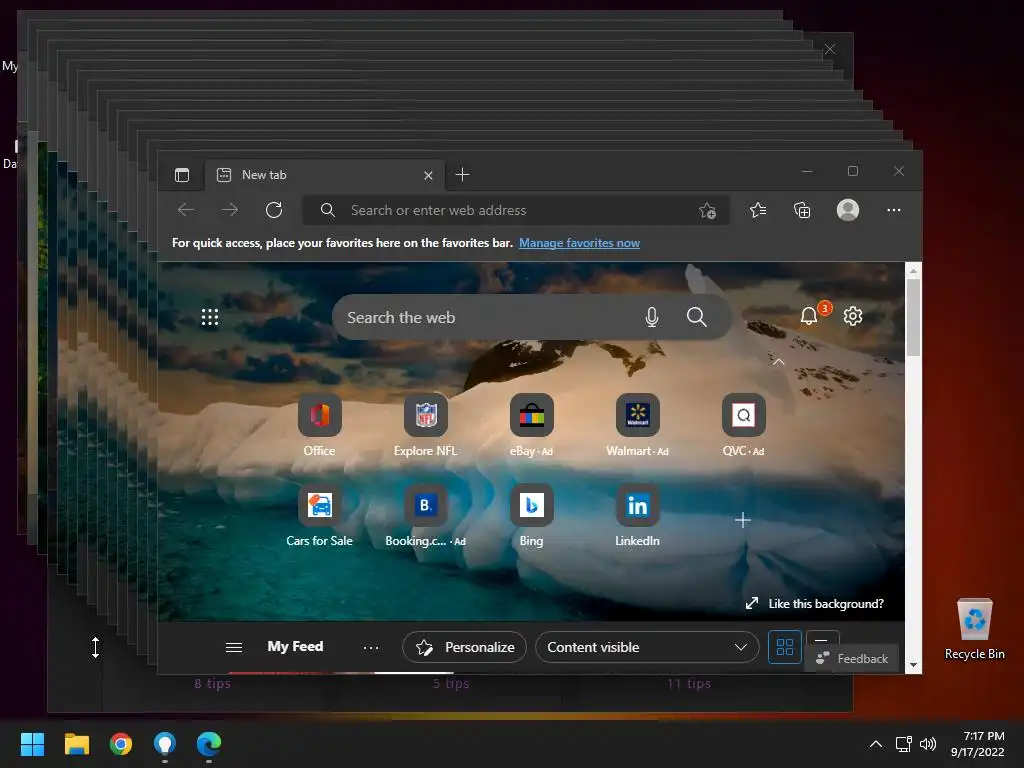Open the QVC quick link
The image size is (1024, 768).
(x=743, y=425)
